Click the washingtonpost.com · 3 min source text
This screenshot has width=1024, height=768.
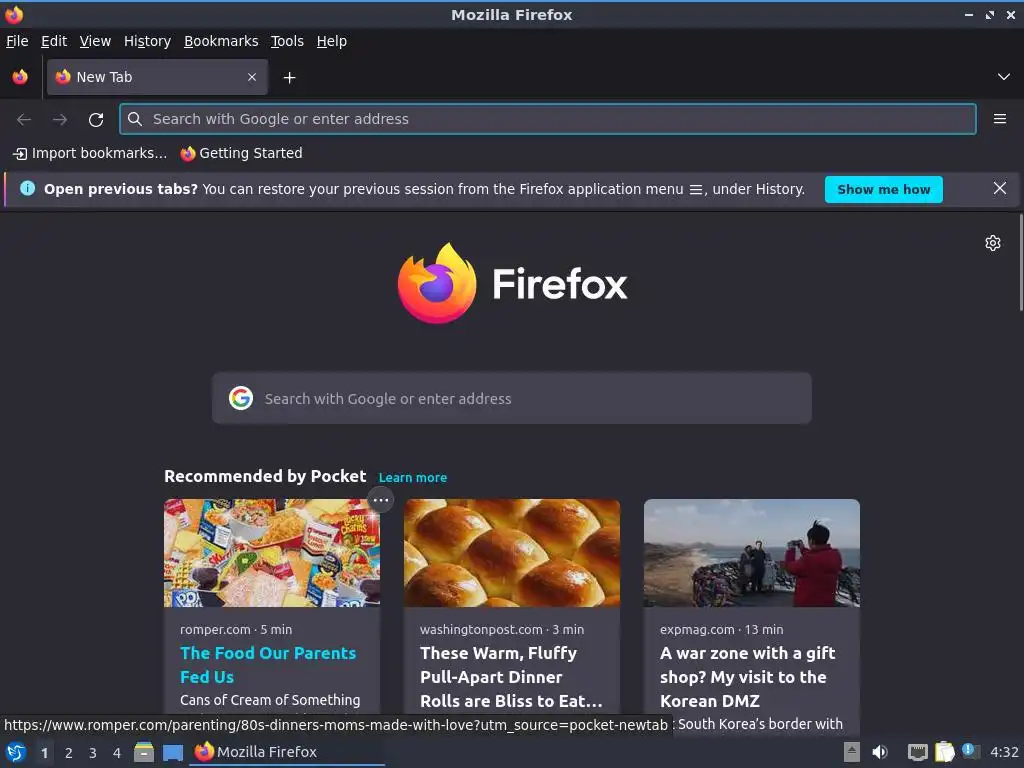tap(502, 630)
